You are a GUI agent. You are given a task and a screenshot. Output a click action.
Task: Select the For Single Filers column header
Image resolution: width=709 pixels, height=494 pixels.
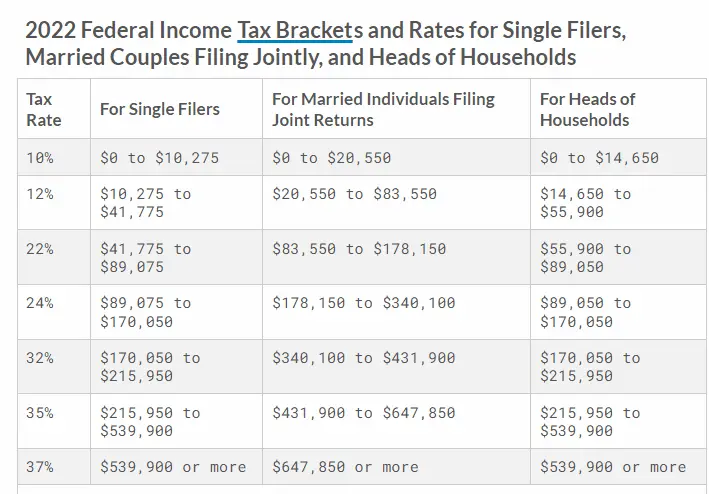pos(160,110)
